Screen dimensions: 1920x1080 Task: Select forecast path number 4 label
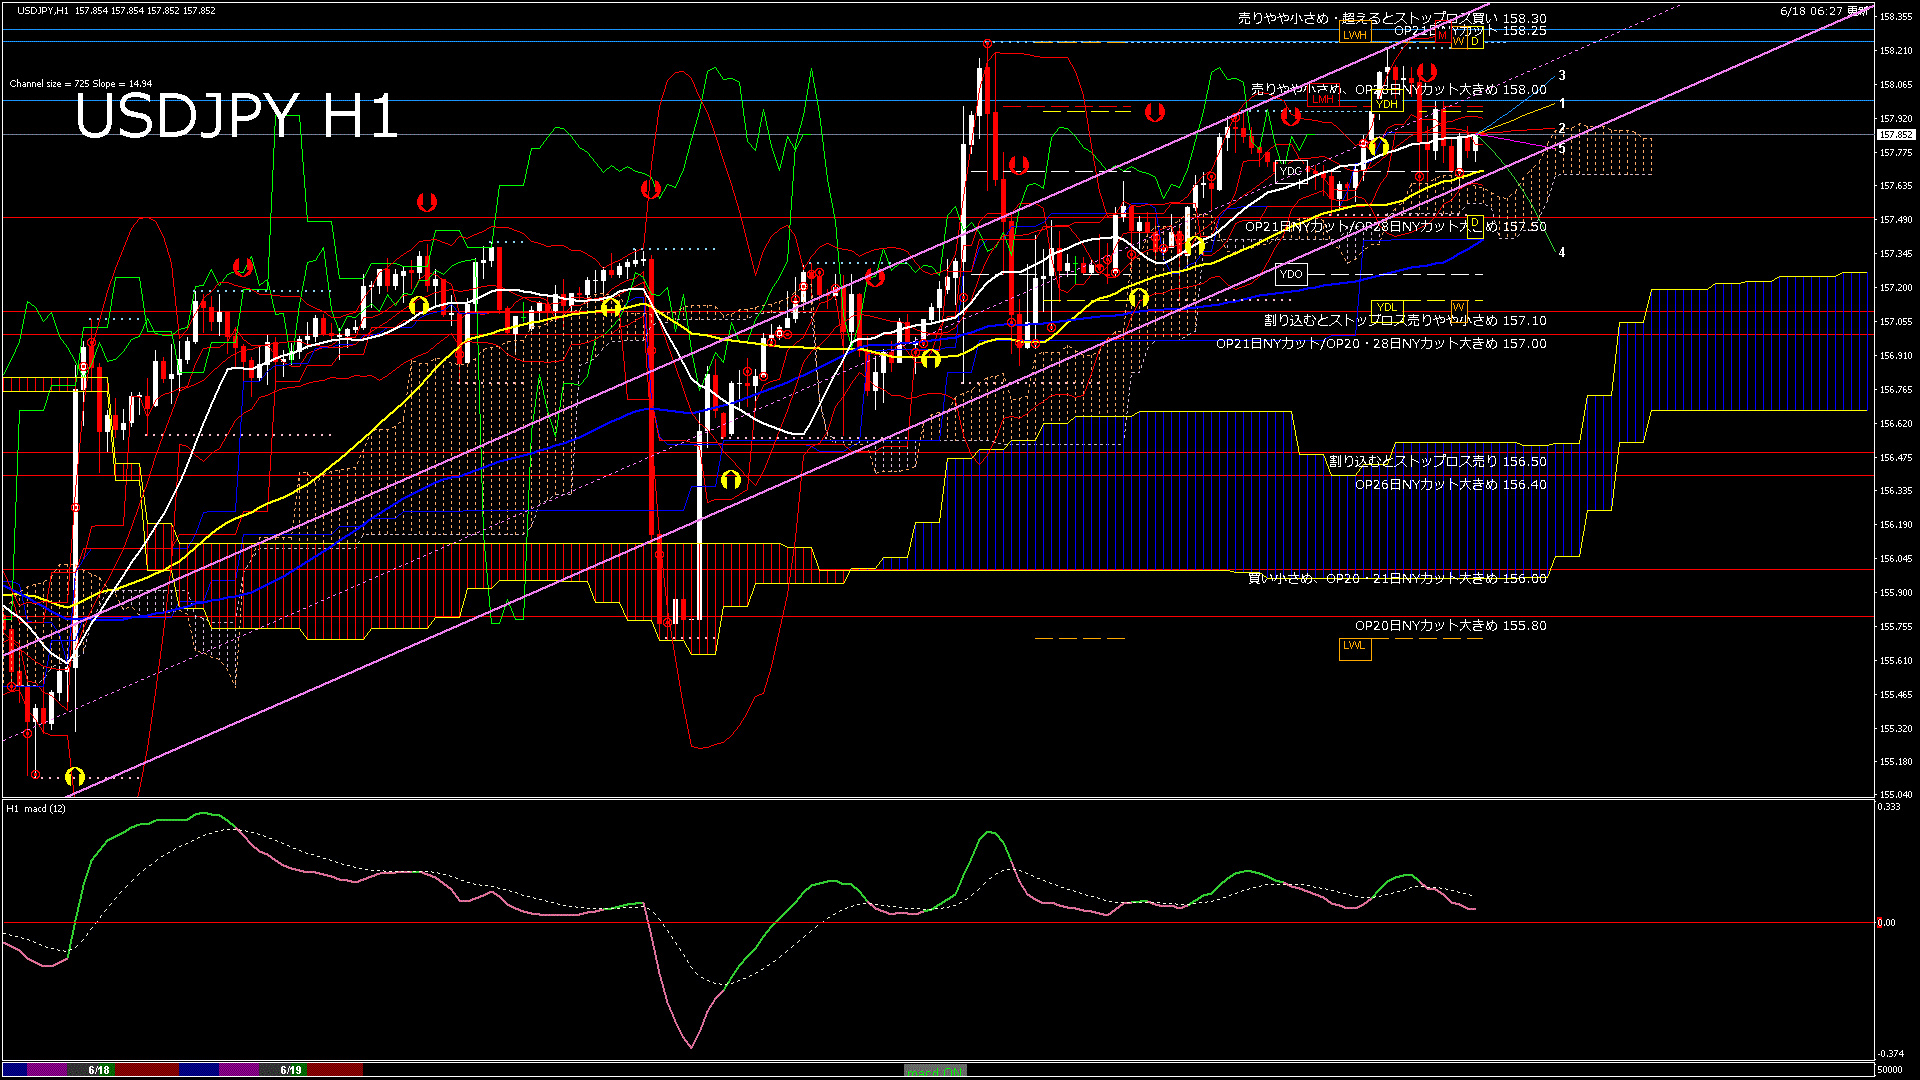point(1562,253)
